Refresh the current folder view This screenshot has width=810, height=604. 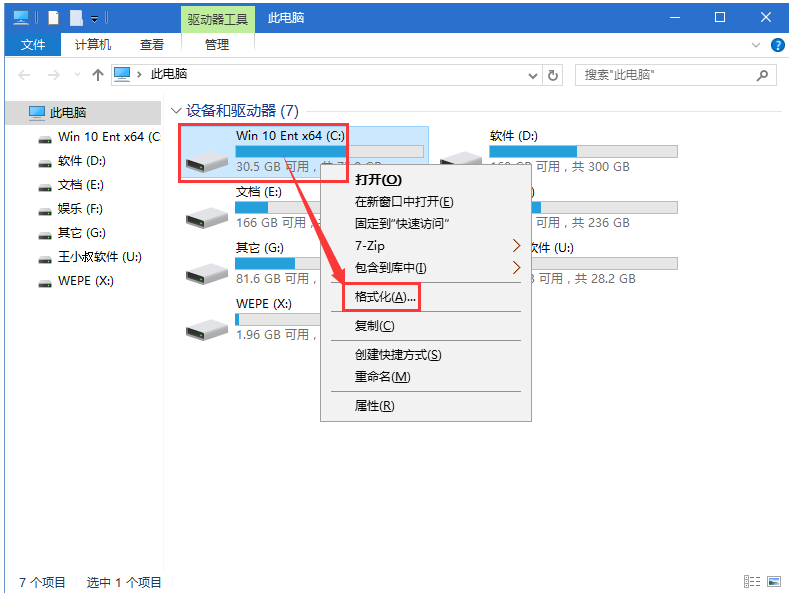pyautogui.click(x=553, y=76)
